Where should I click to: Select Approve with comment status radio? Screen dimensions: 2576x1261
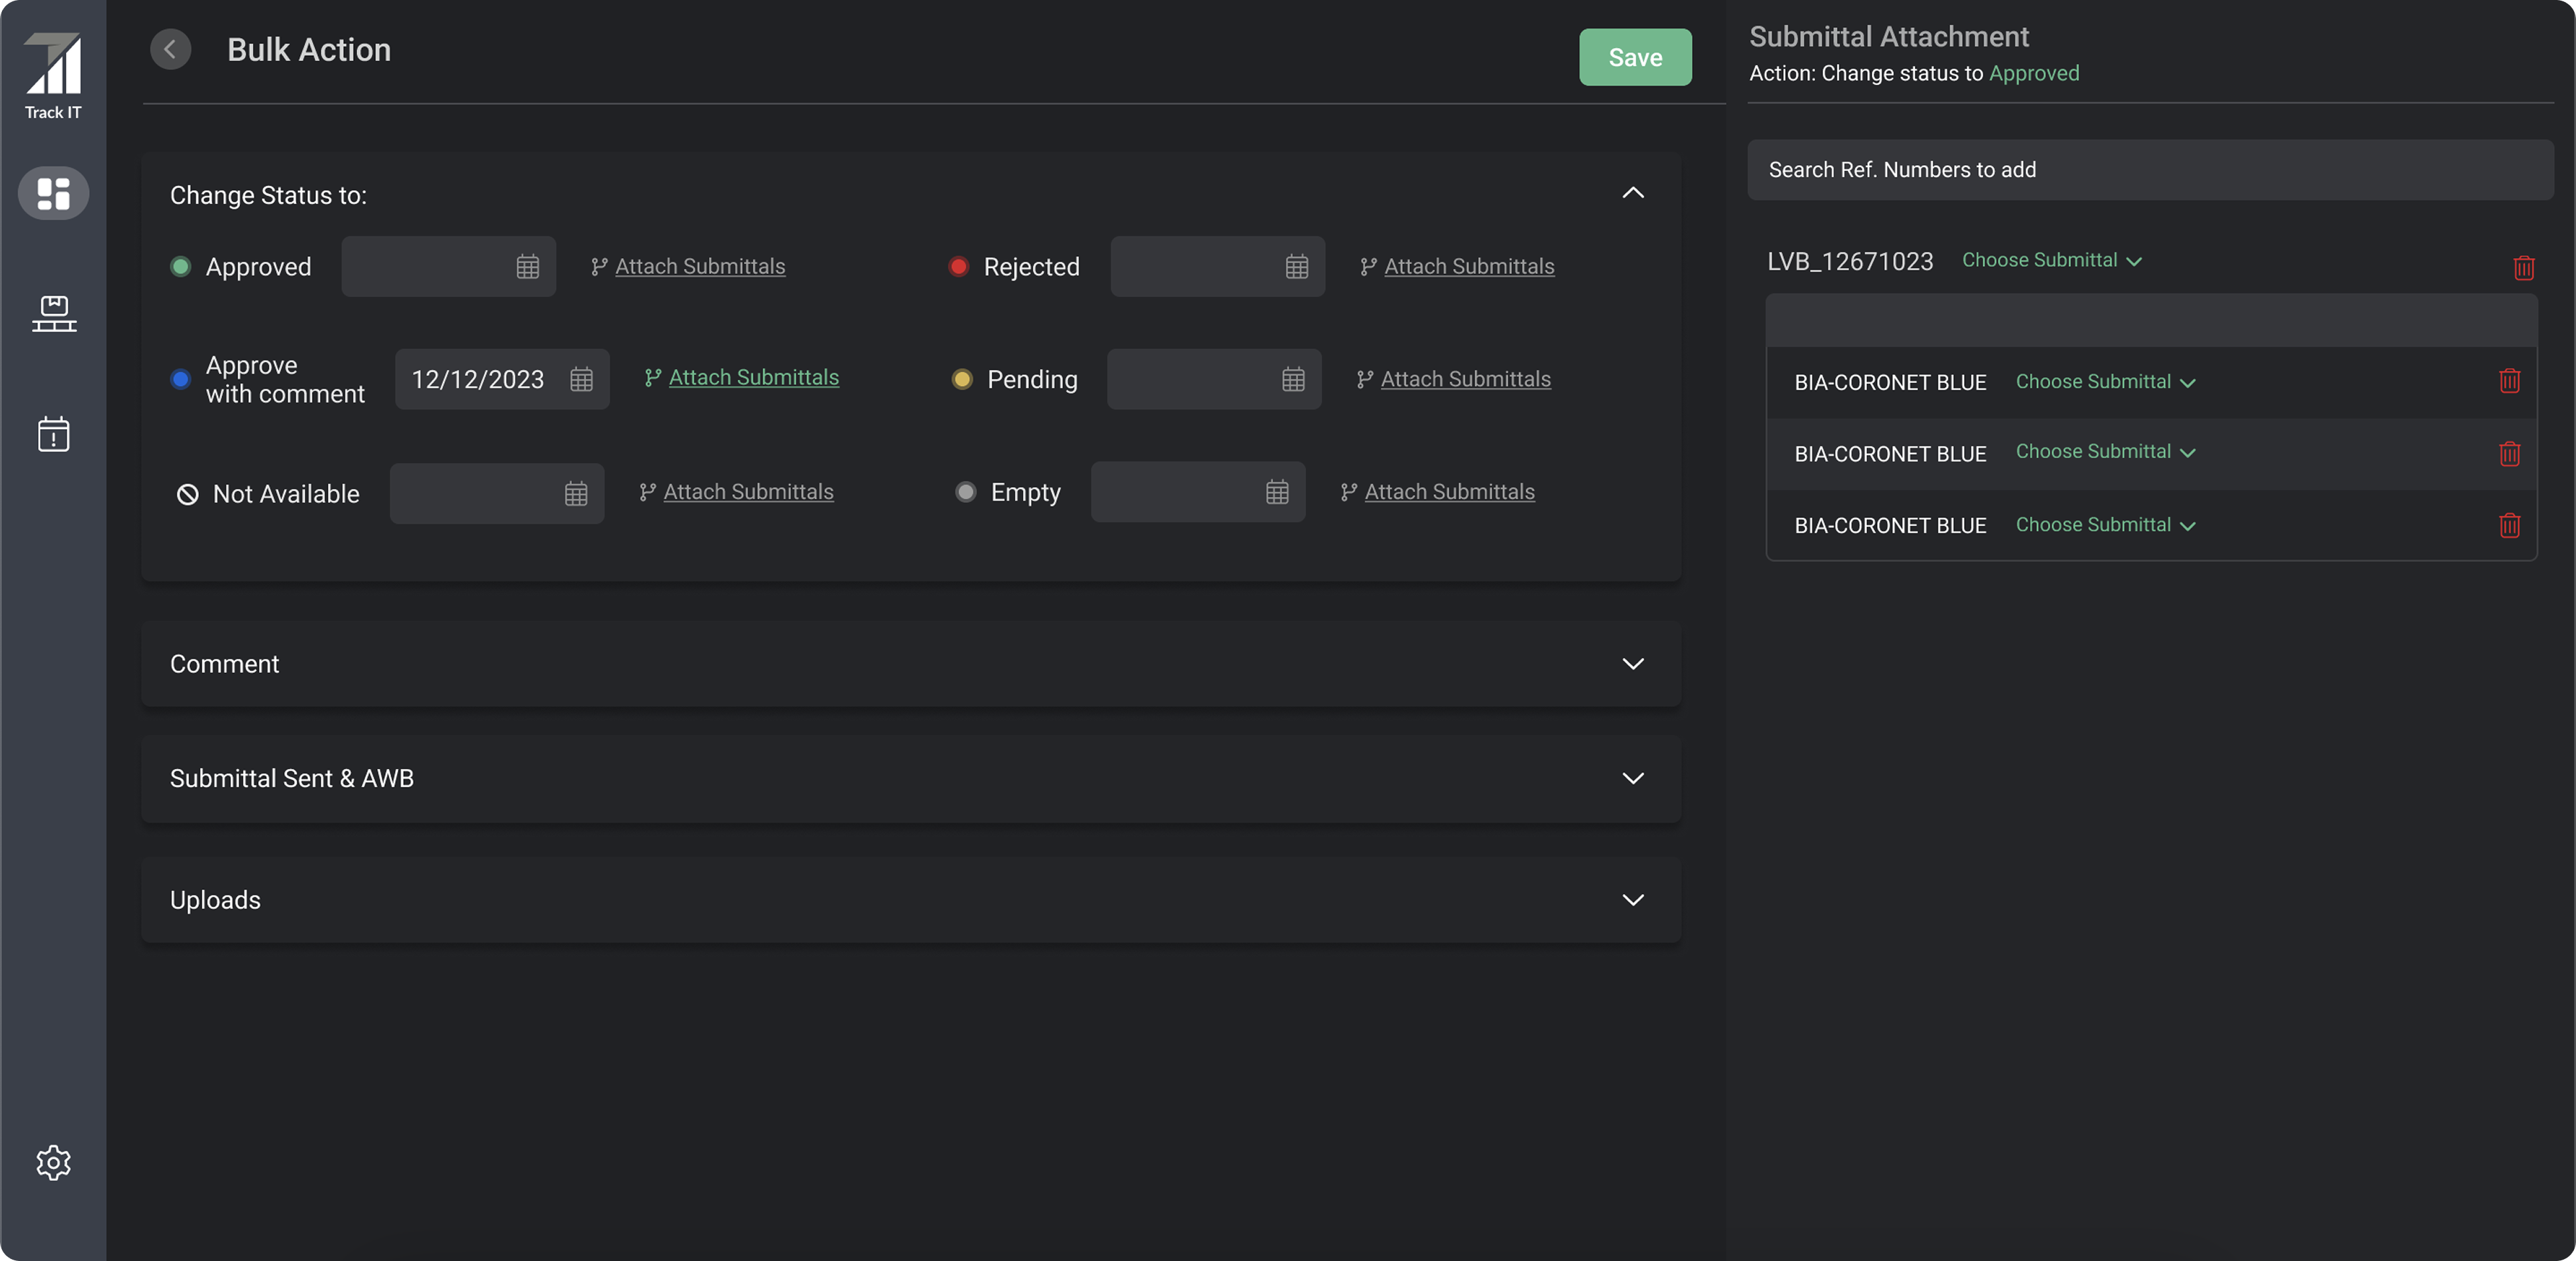click(181, 379)
